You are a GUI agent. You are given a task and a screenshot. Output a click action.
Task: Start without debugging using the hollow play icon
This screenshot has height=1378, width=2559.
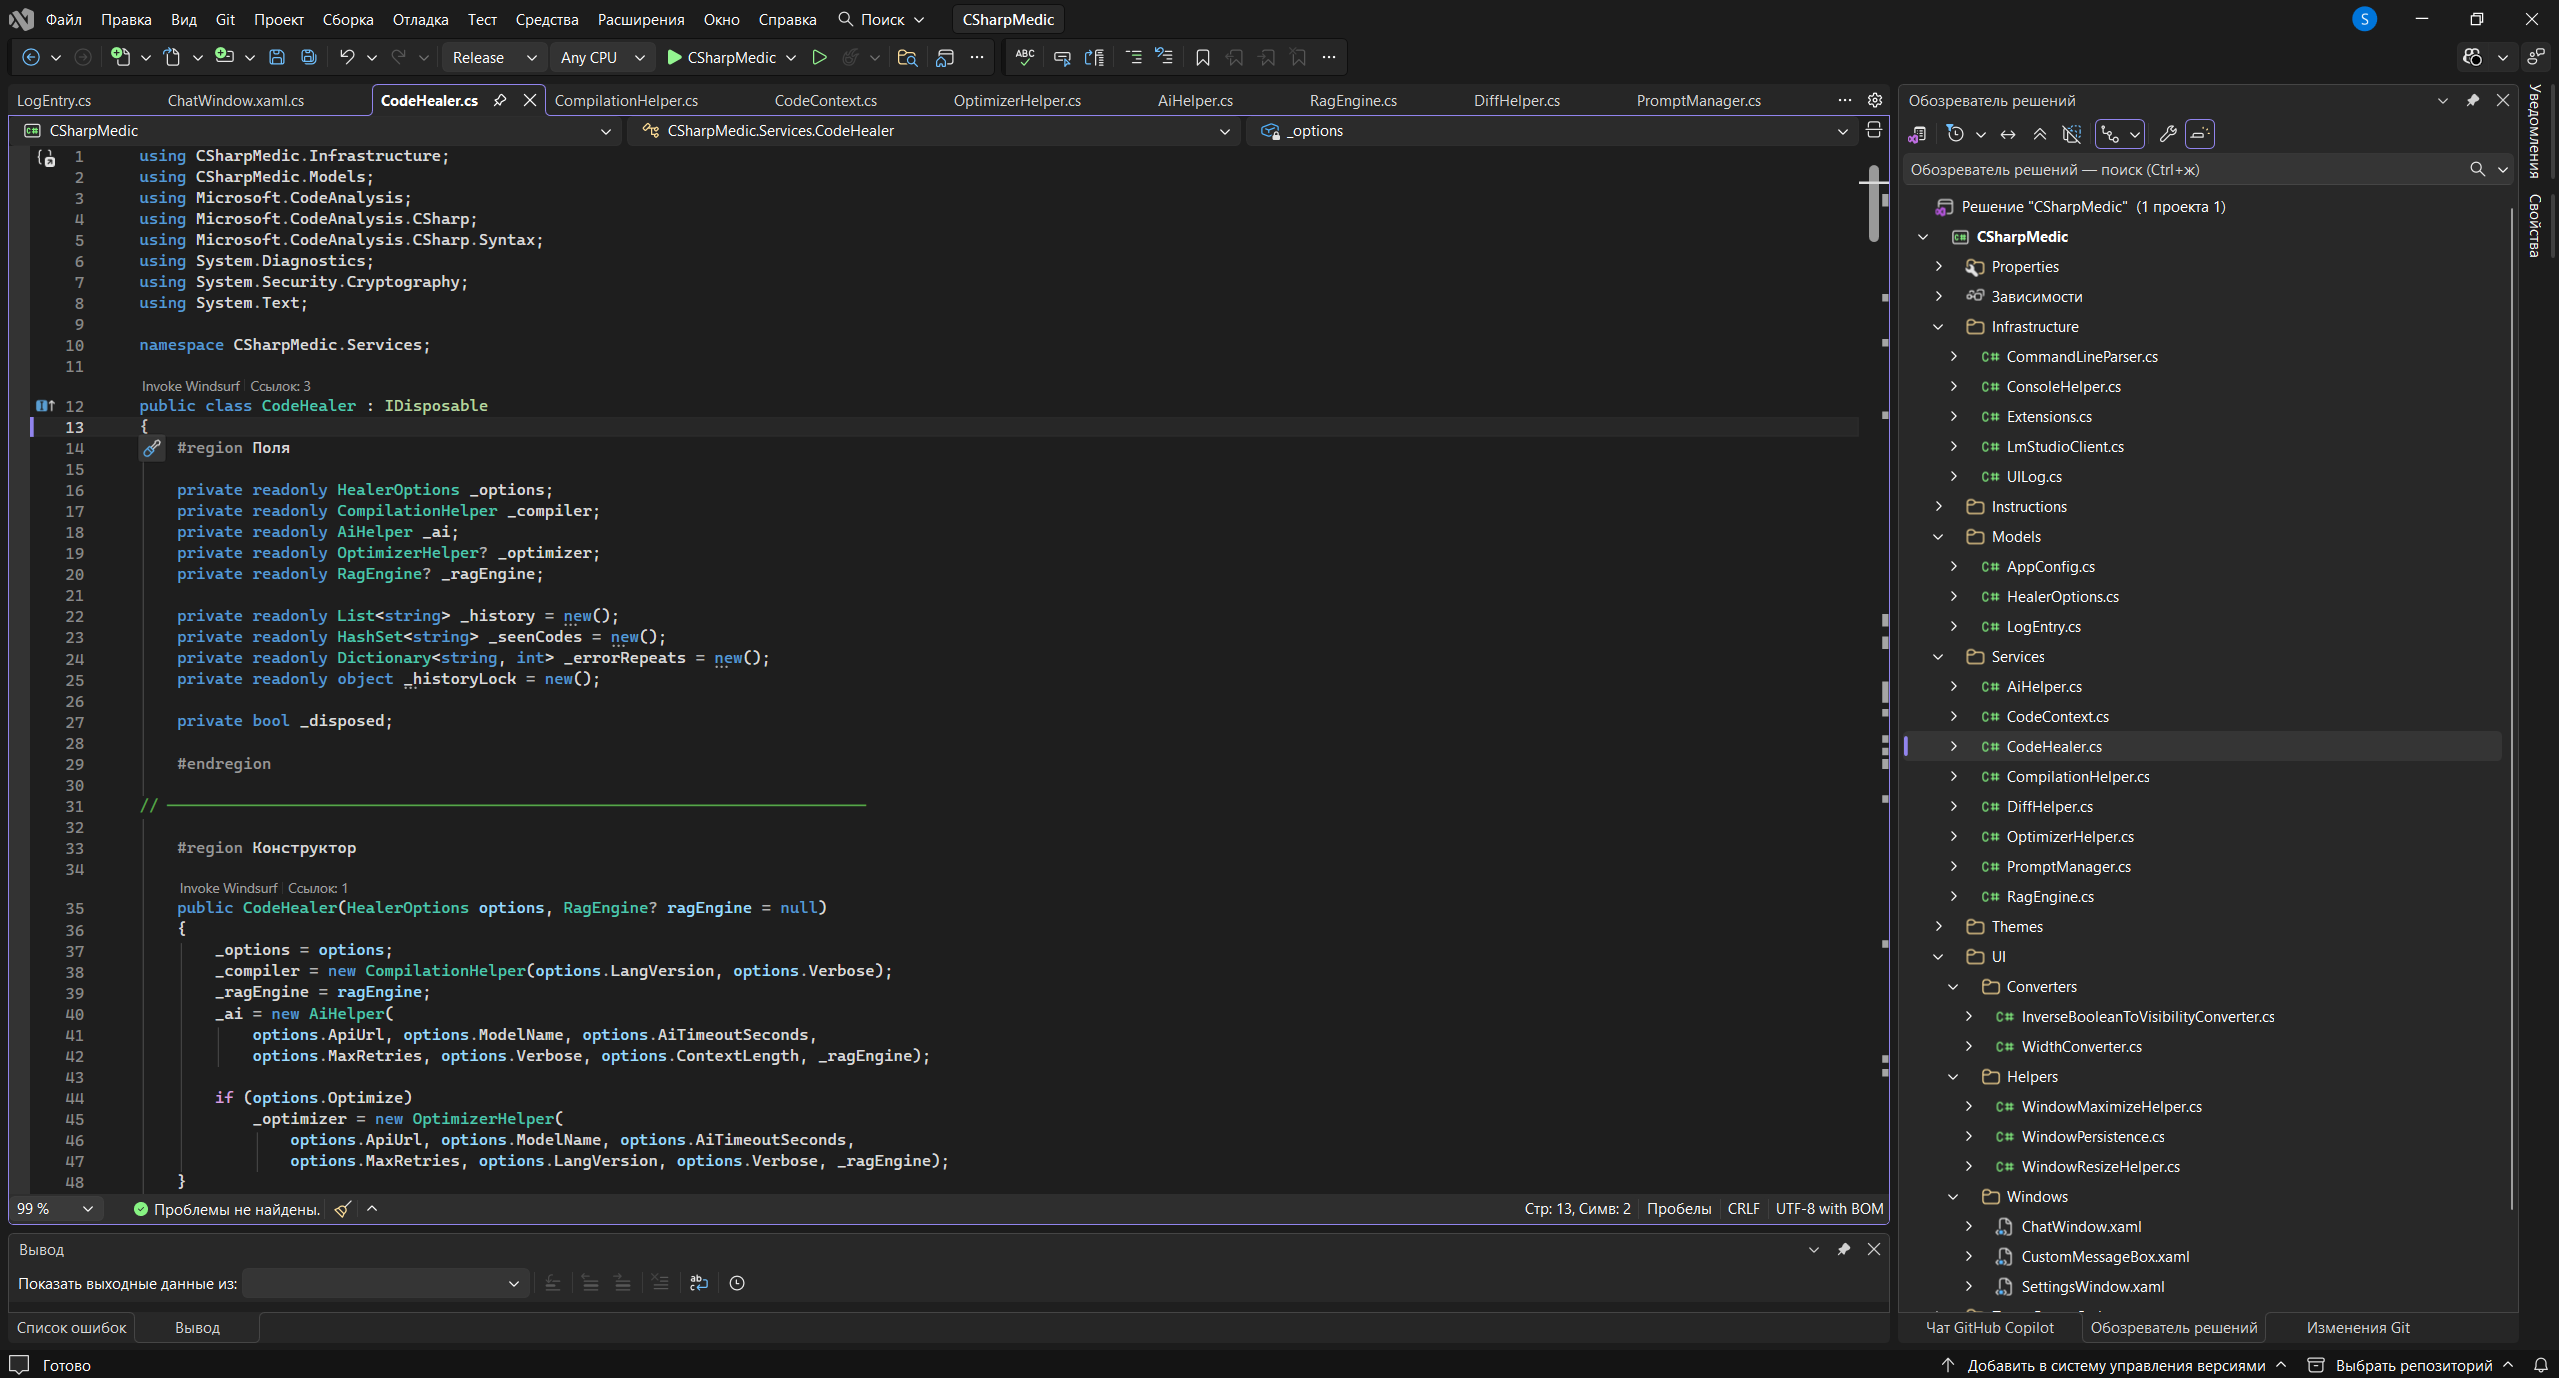[x=819, y=57]
